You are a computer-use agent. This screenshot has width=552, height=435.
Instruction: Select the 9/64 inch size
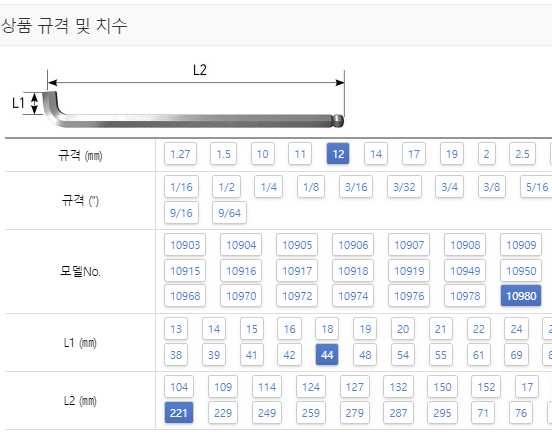(x=229, y=213)
